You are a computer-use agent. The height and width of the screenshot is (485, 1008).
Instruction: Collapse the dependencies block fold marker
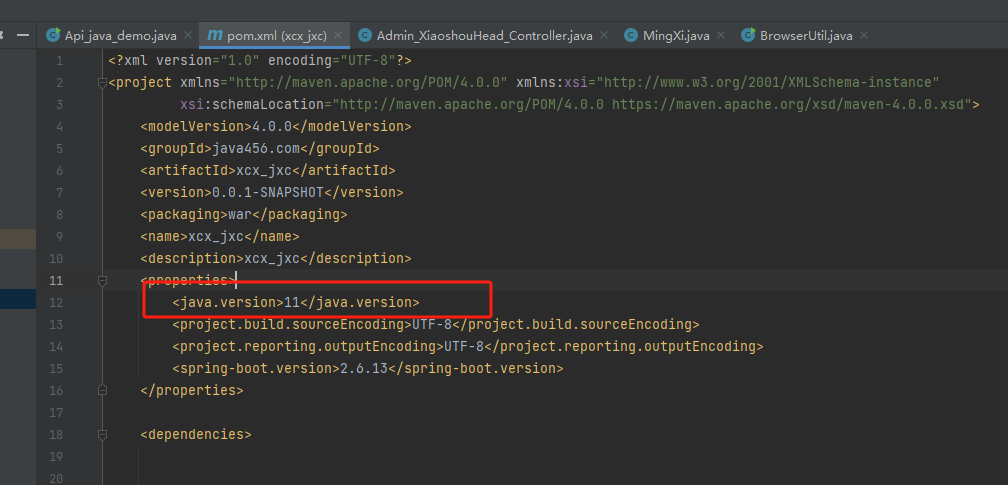[x=102, y=435]
